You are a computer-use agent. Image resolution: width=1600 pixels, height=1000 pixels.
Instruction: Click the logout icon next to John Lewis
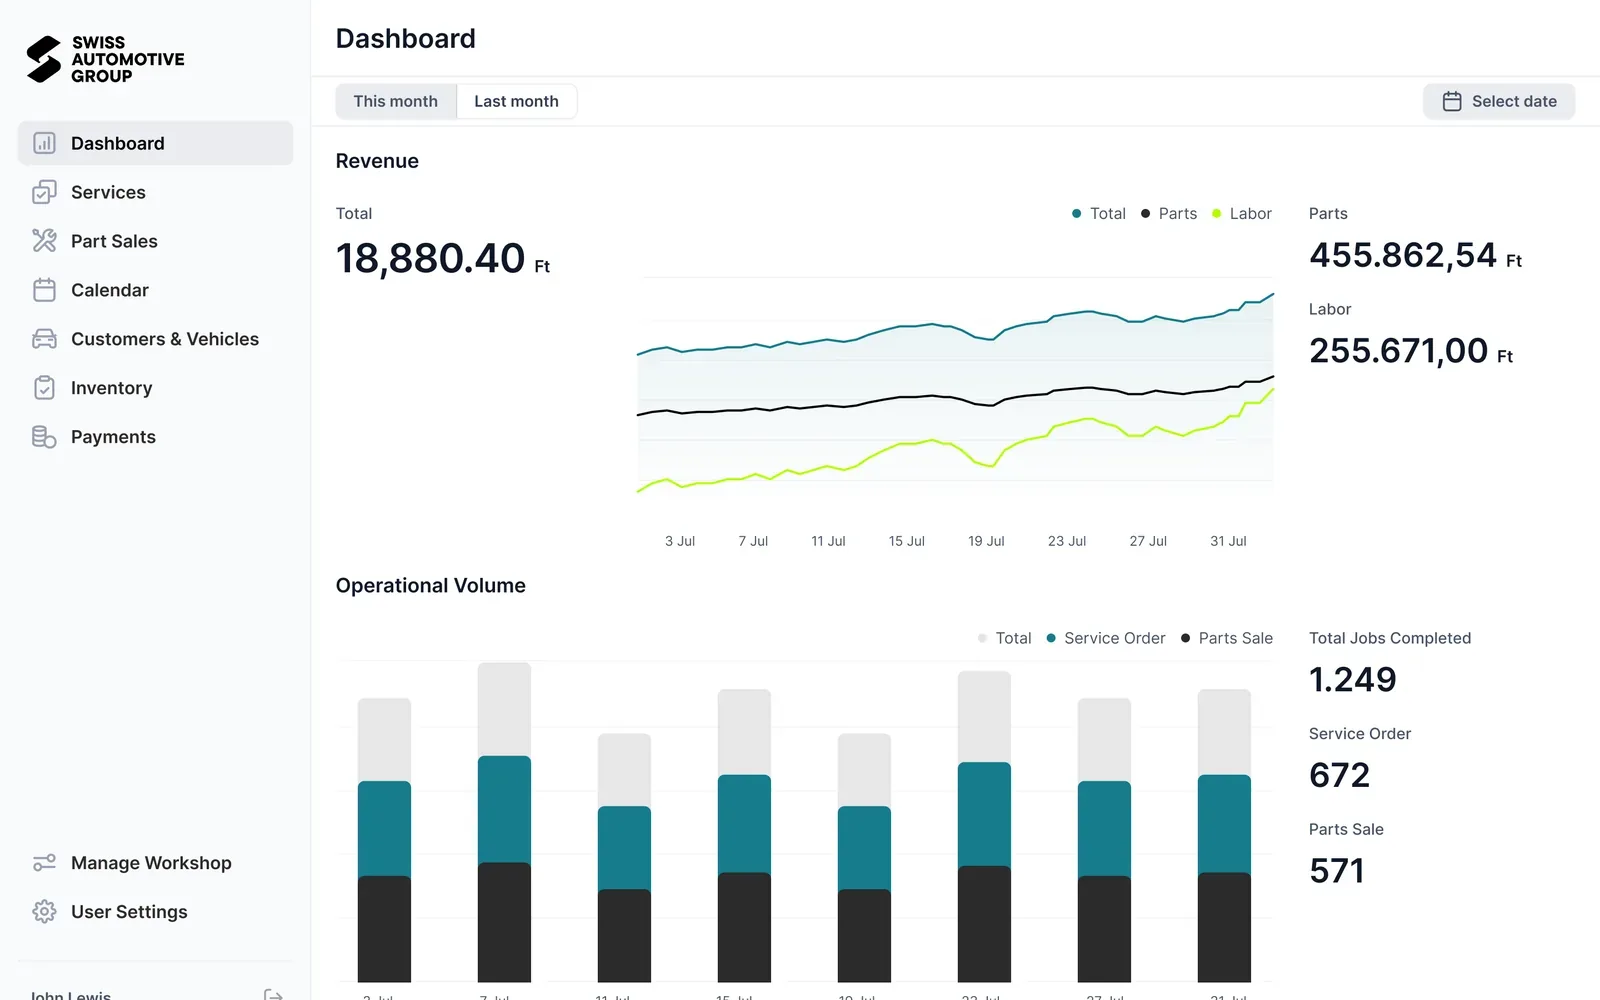point(273,995)
